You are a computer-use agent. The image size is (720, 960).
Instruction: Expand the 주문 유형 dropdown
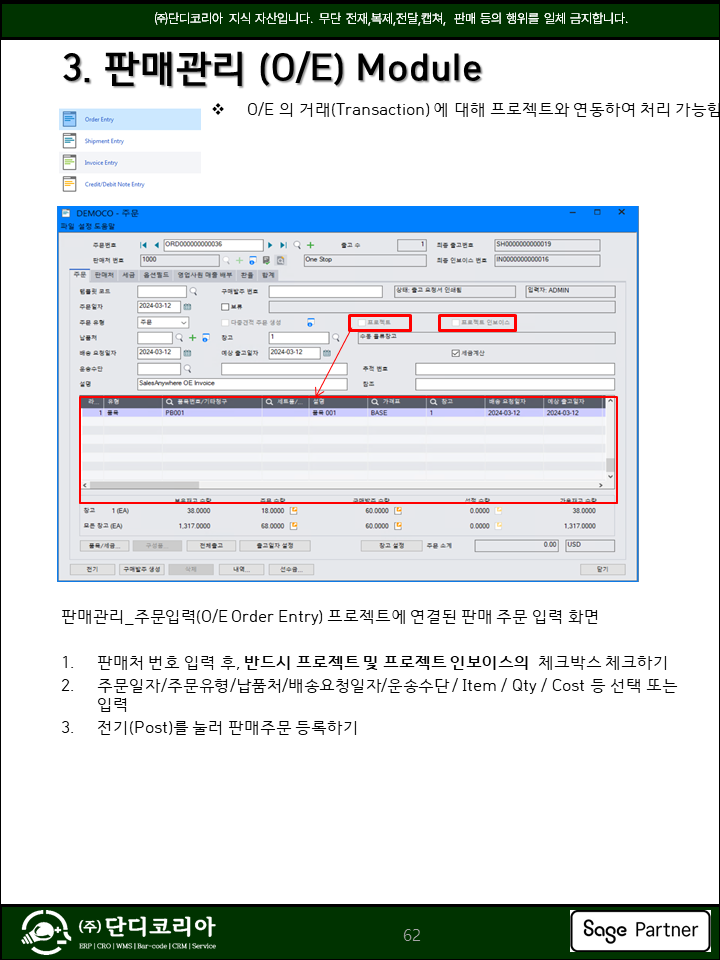pos(184,322)
